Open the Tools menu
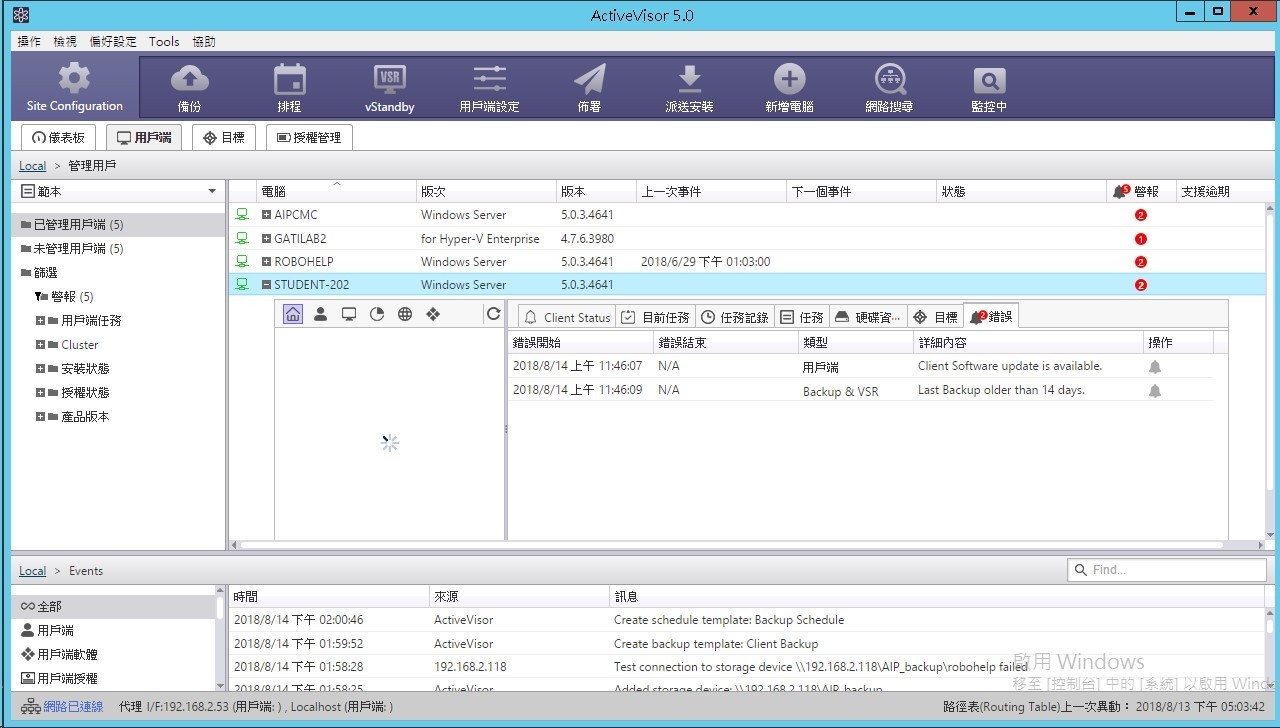The height and width of the screenshot is (728, 1280). coord(164,41)
